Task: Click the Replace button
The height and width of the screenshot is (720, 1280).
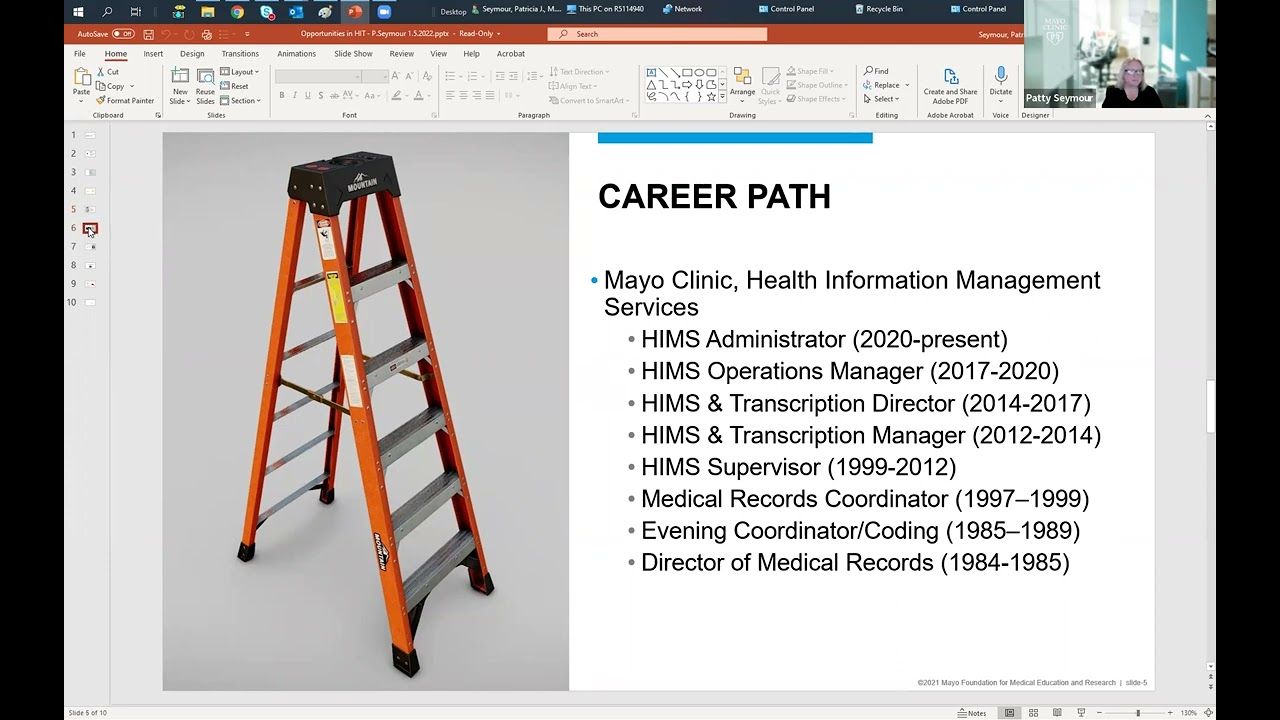Action: coord(882,85)
